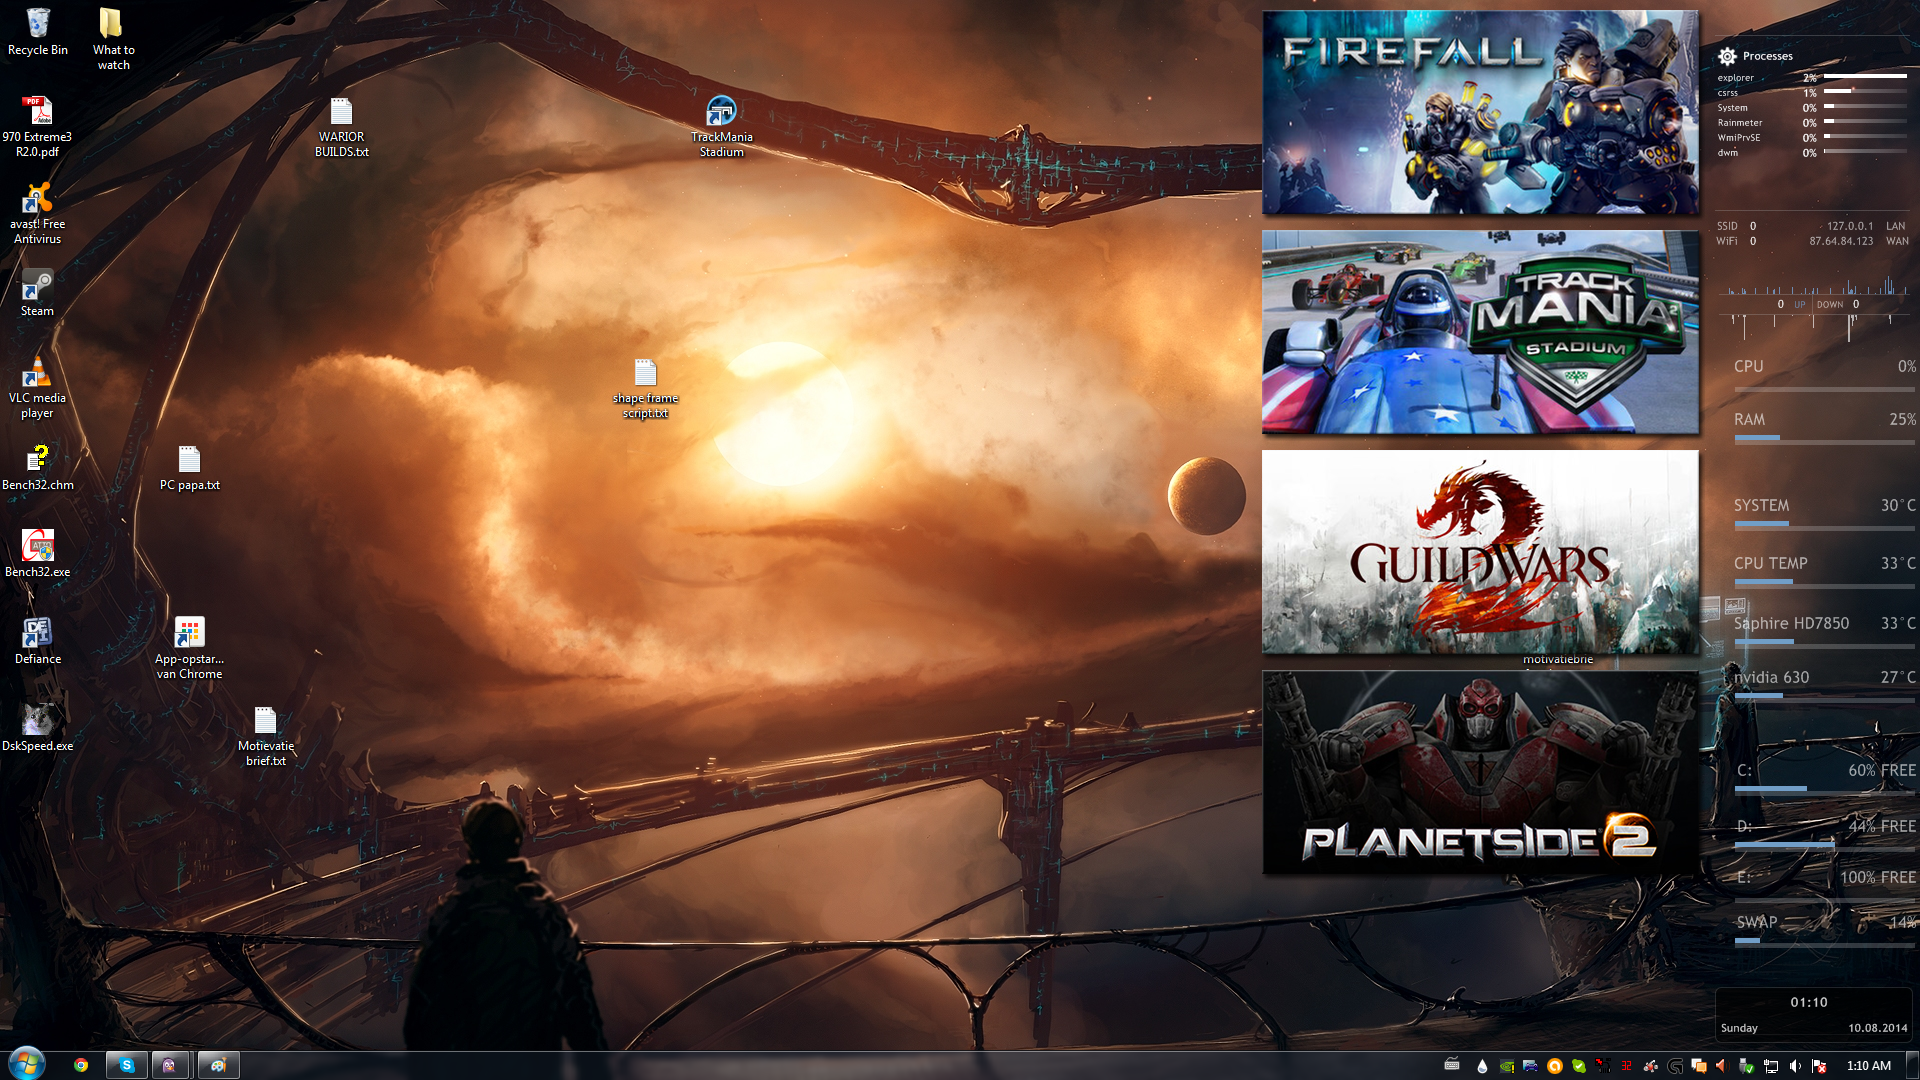Click the Show desktop button

[x=1912, y=1065]
